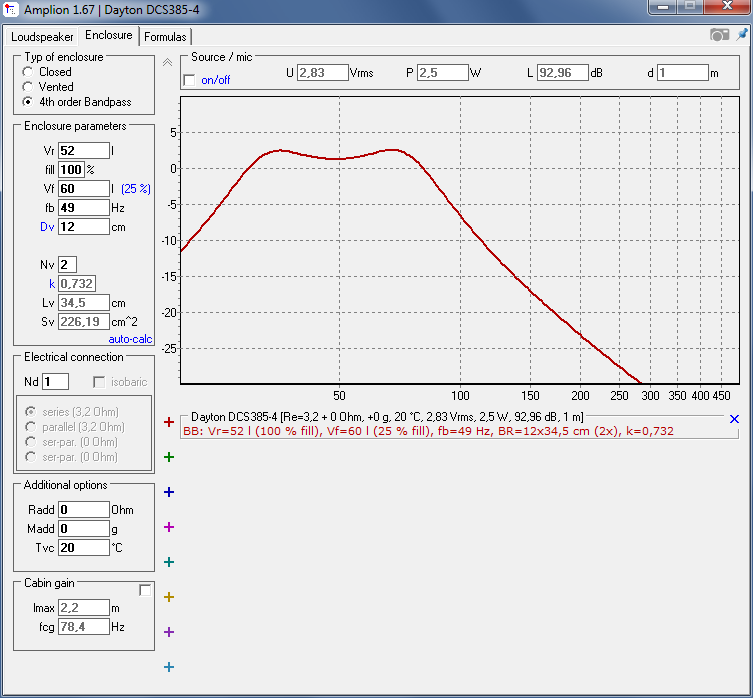Image resolution: width=753 pixels, height=698 pixels.
Task: Click the k field showing 0,732
Action: [77, 283]
